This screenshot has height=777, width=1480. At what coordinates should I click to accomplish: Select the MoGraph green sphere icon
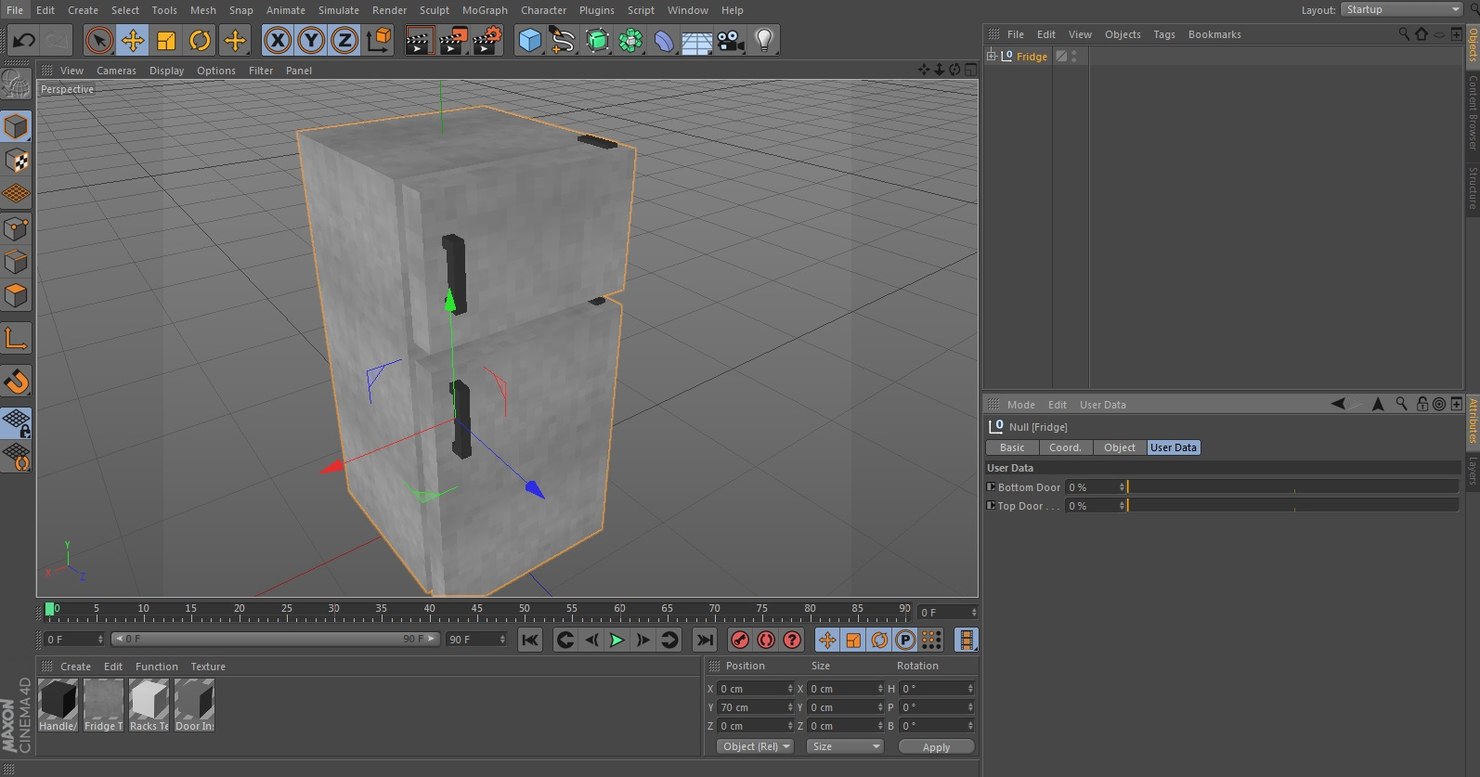coord(628,40)
